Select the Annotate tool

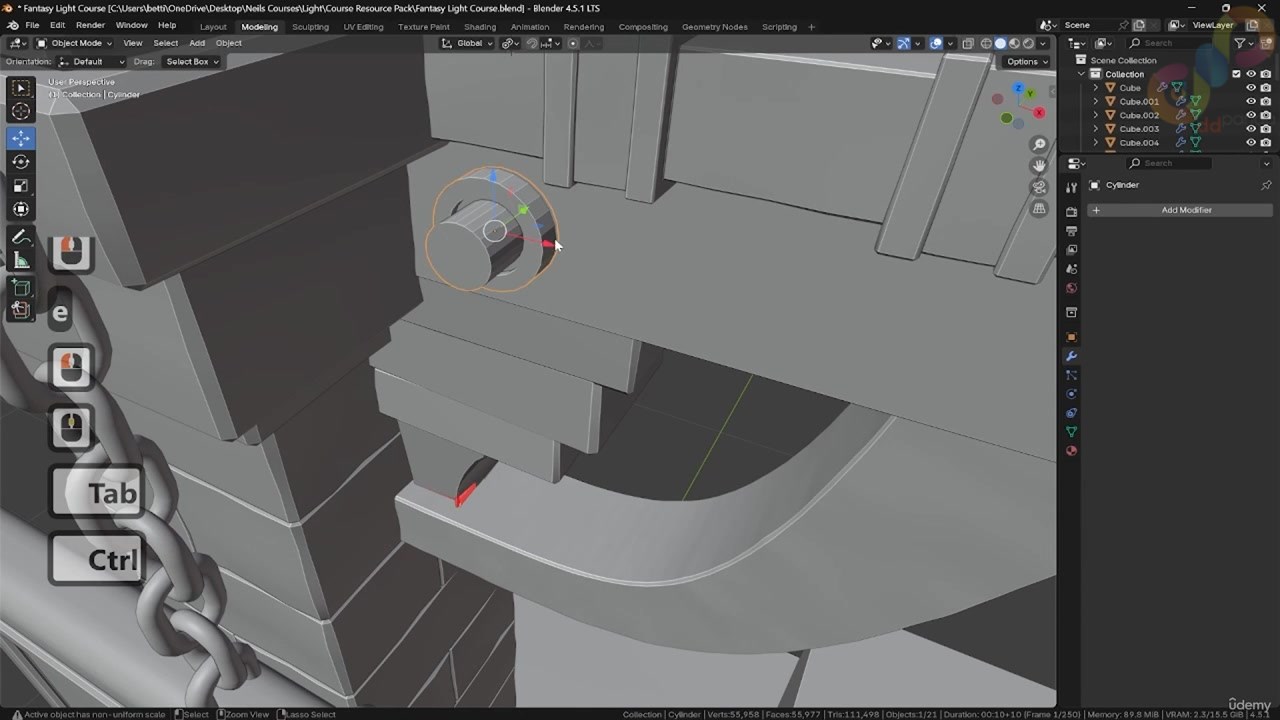pos(21,237)
